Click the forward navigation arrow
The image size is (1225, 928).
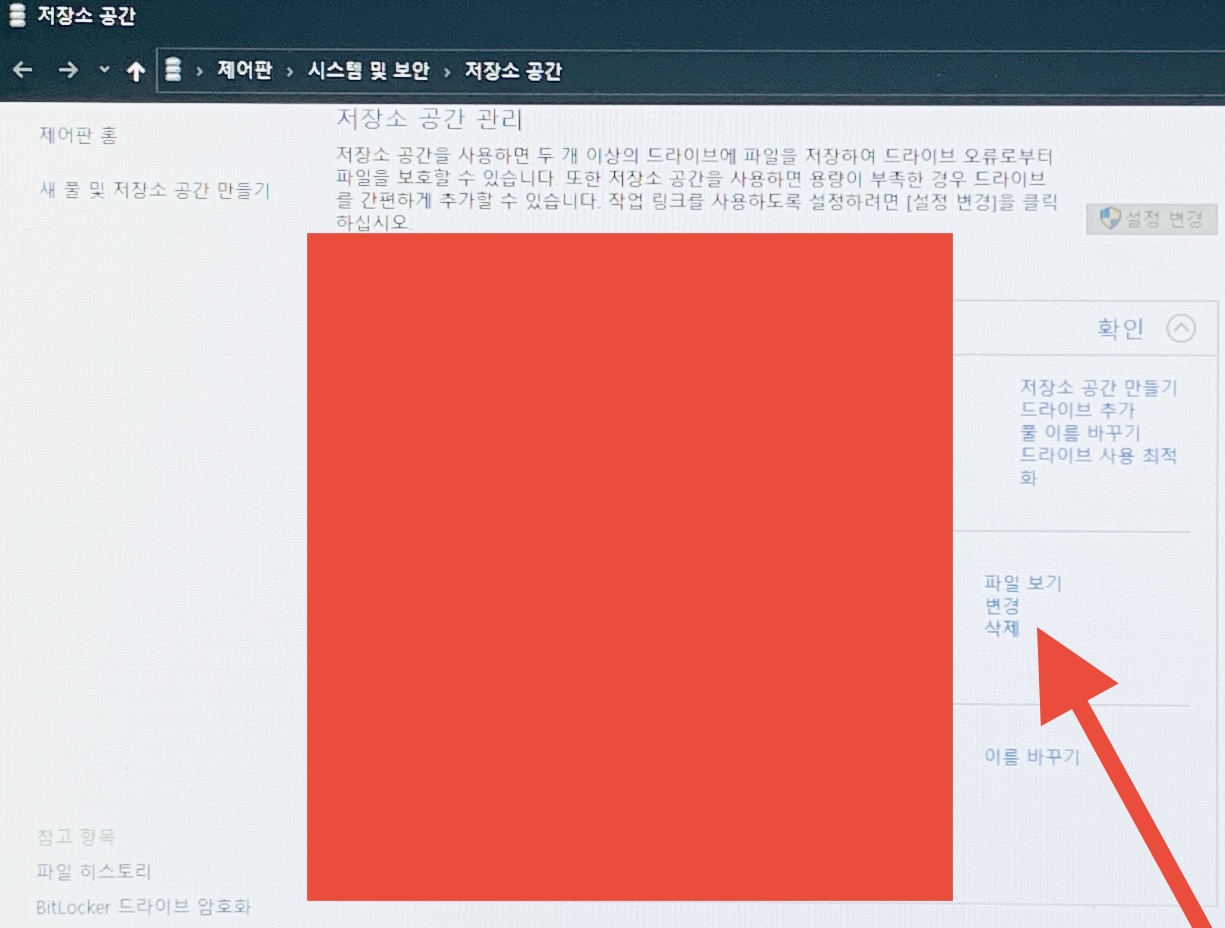coord(67,71)
